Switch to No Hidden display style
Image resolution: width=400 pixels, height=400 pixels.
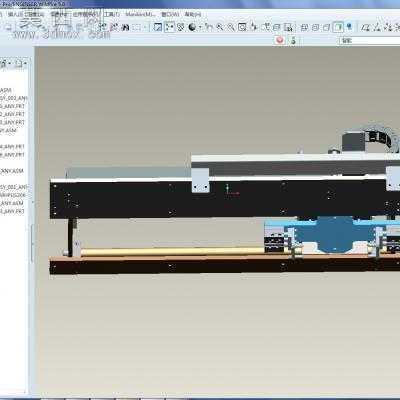326,27
